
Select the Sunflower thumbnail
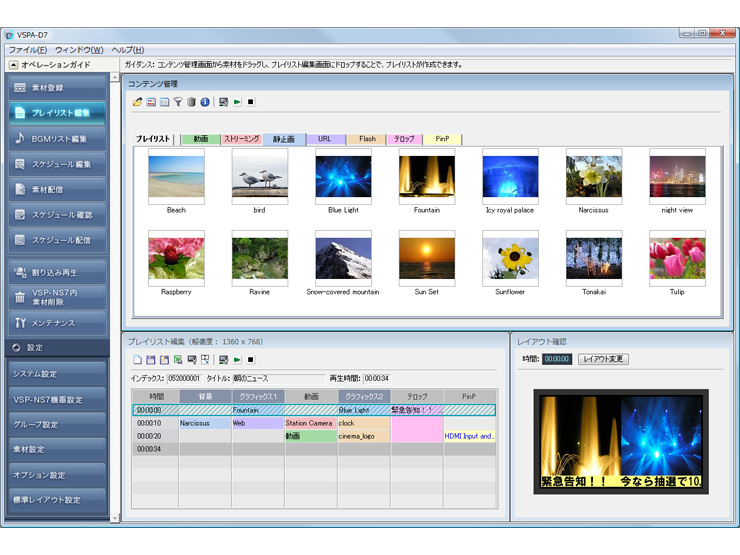tap(510, 258)
